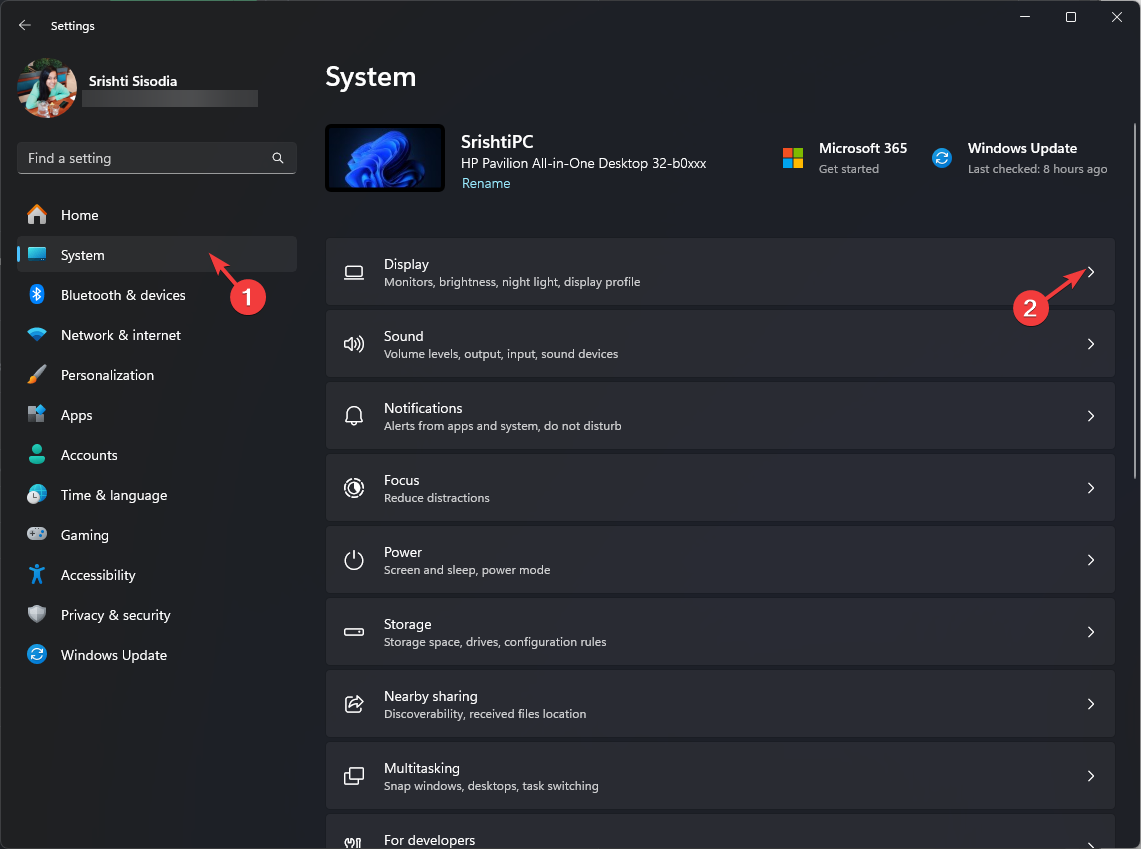Image resolution: width=1141 pixels, height=849 pixels.
Task: Open Accounts from the sidebar
Action: pyautogui.click(x=89, y=455)
